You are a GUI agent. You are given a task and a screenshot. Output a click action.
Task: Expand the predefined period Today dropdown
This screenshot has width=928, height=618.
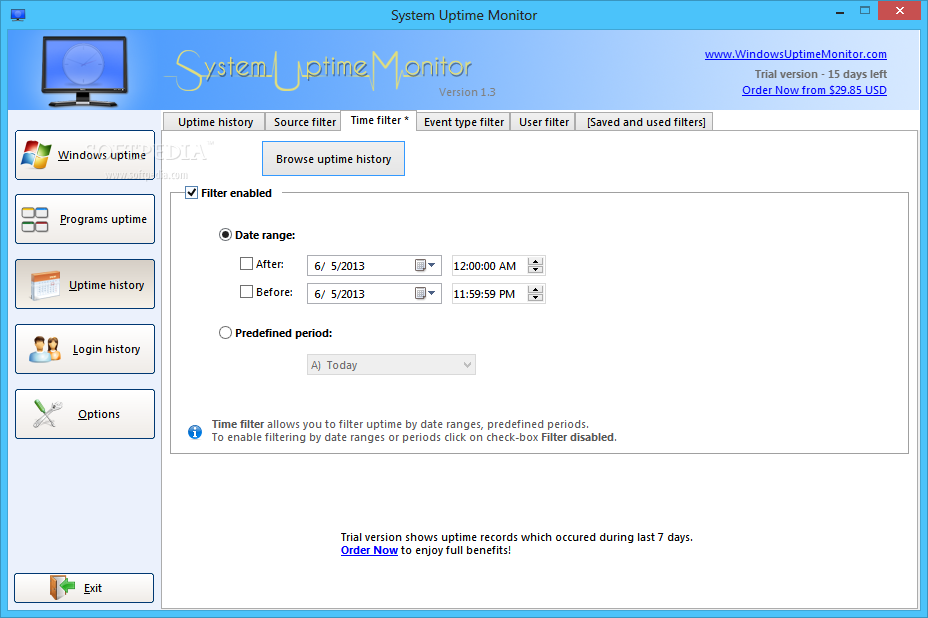click(467, 365)
